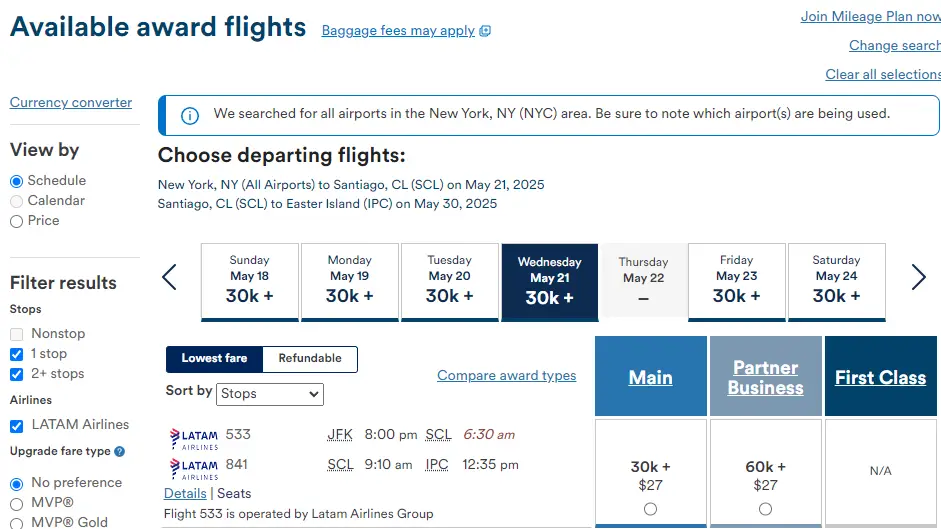Click external link icon beside baggage fees

click(485, 31)
